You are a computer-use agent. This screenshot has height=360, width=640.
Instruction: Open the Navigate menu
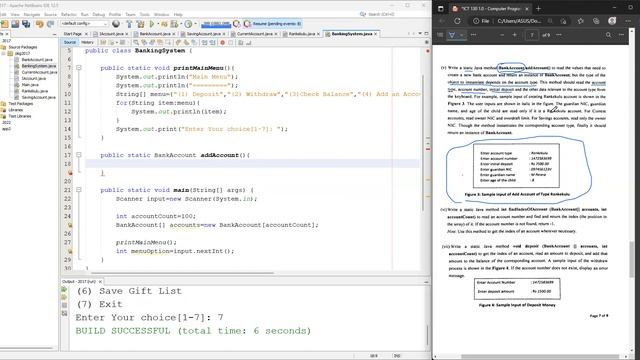click(x=32, y=14)
